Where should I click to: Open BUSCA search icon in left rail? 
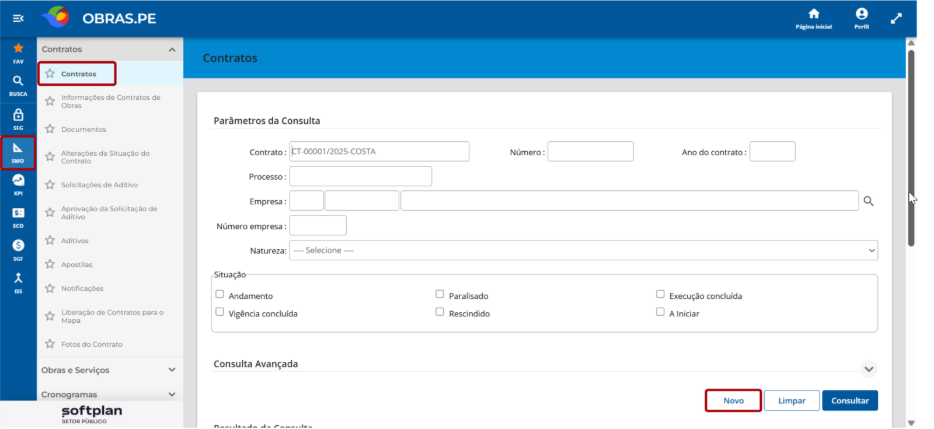[x=18, y=82]
